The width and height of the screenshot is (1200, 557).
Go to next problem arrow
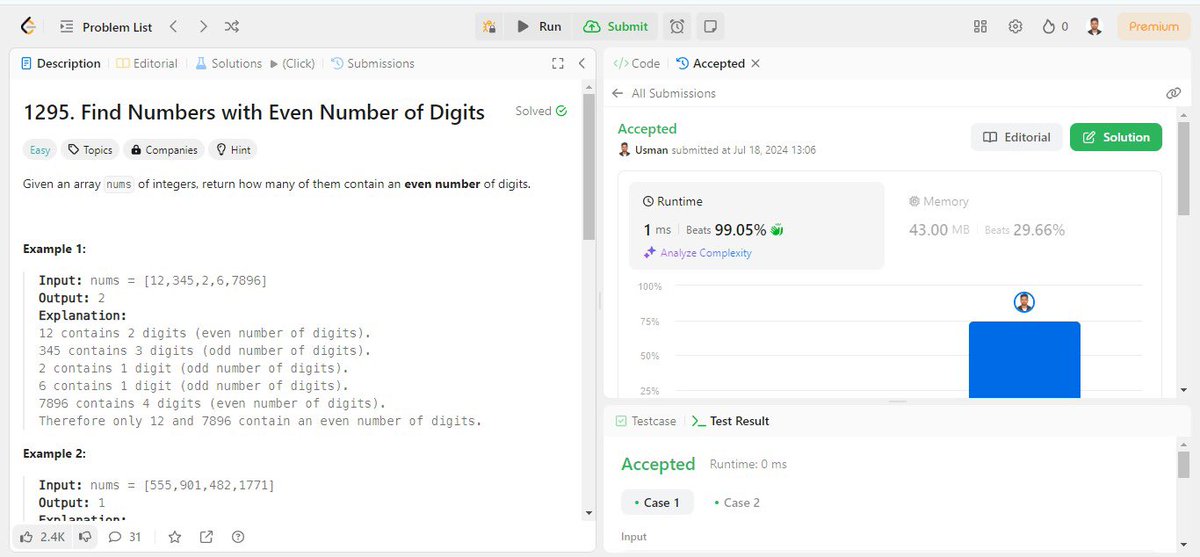203,27
